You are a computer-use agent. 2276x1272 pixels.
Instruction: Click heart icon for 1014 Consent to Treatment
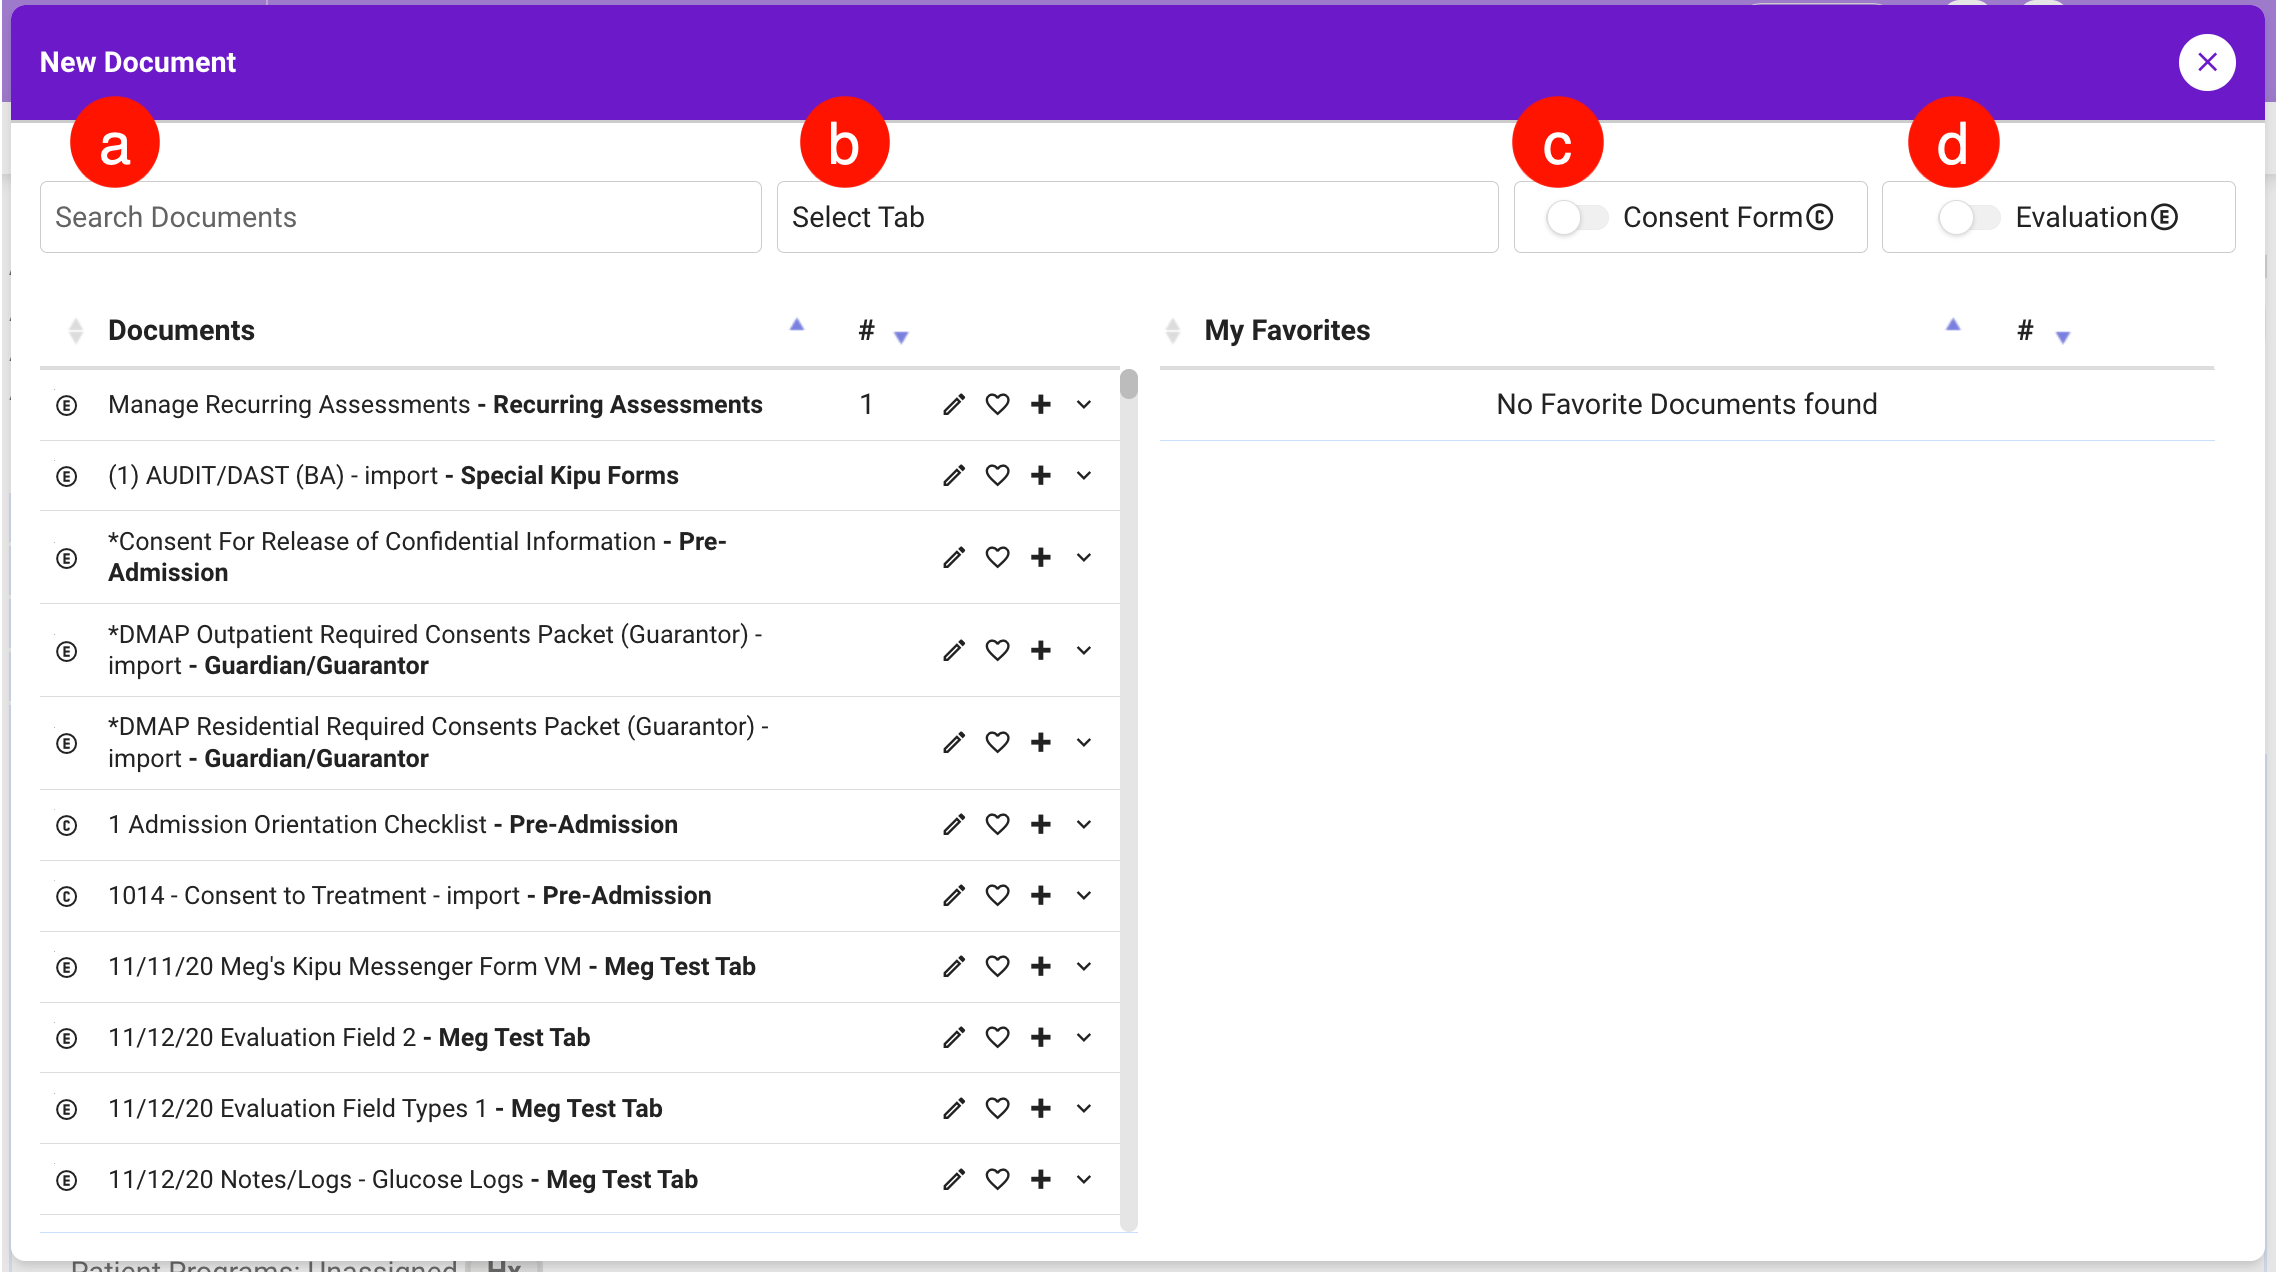[x=997, y=895]
